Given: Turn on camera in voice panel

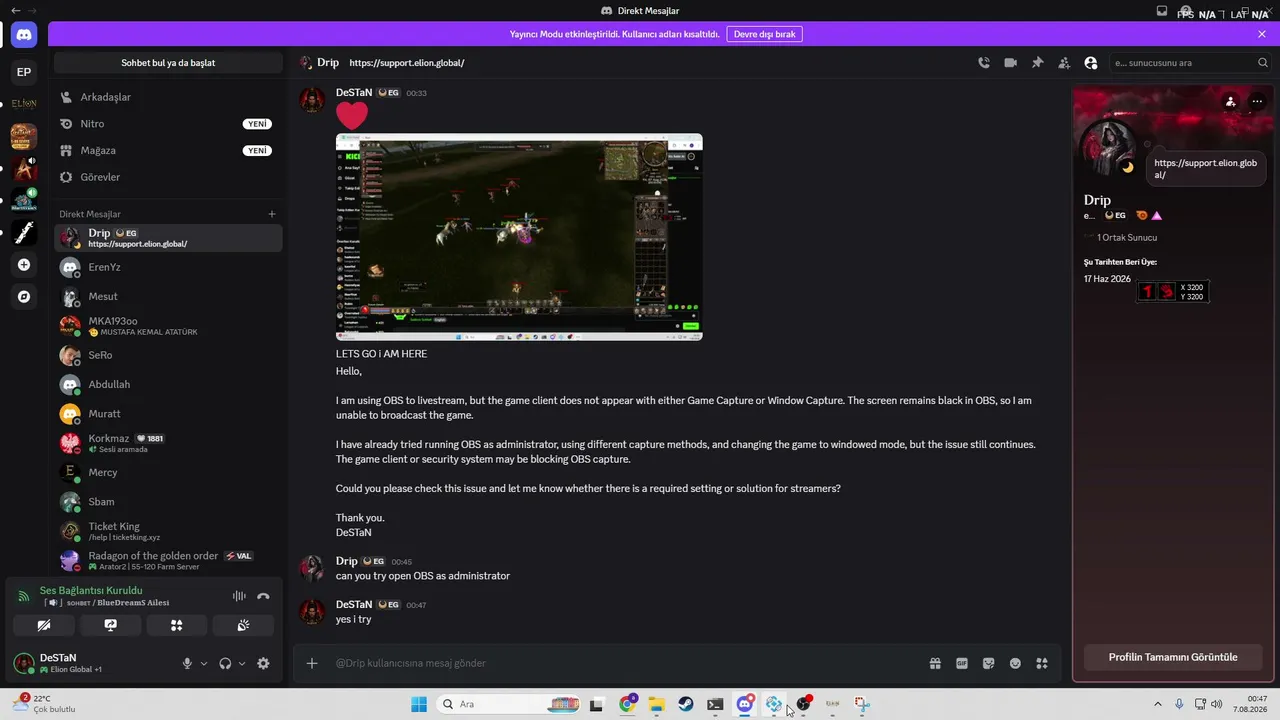Looking at the screenshot, I should pos(43,625).
